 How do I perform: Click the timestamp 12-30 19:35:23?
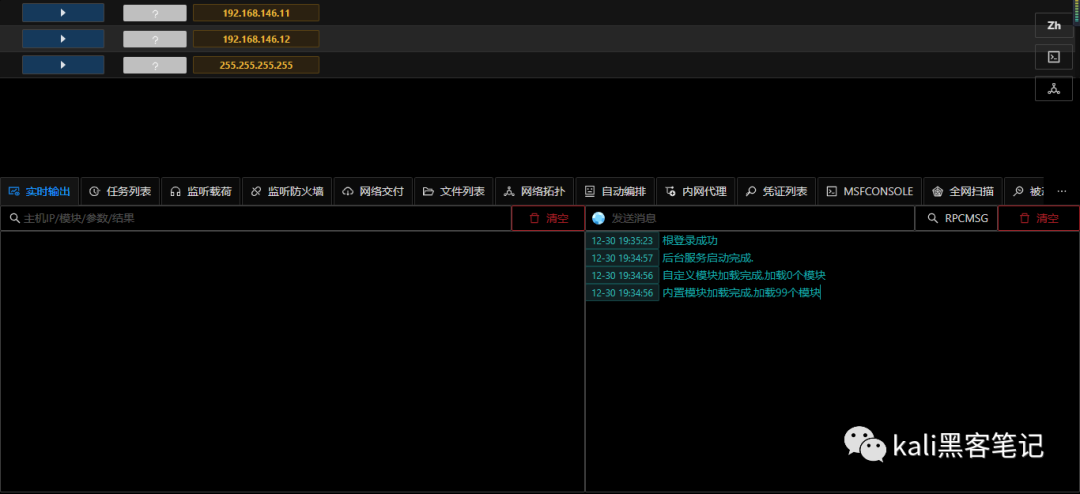(x=622, y=240)
